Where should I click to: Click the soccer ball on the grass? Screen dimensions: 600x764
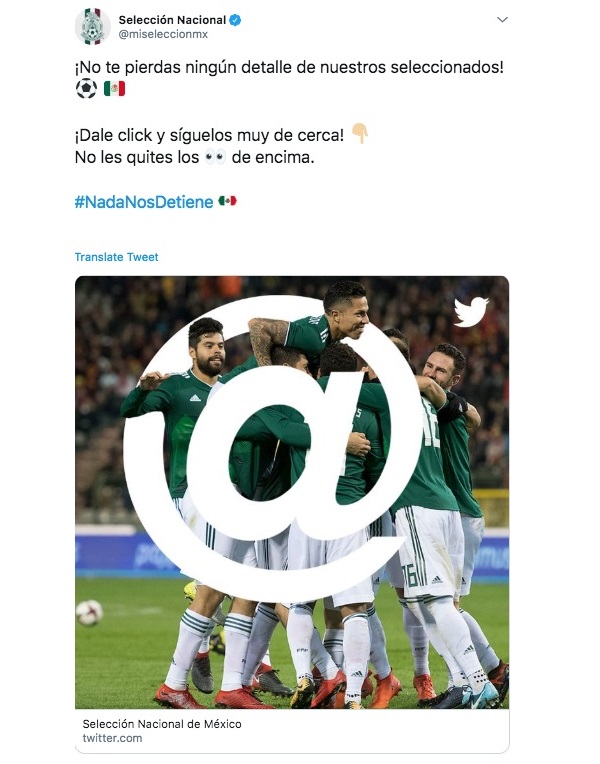[89, 612]
